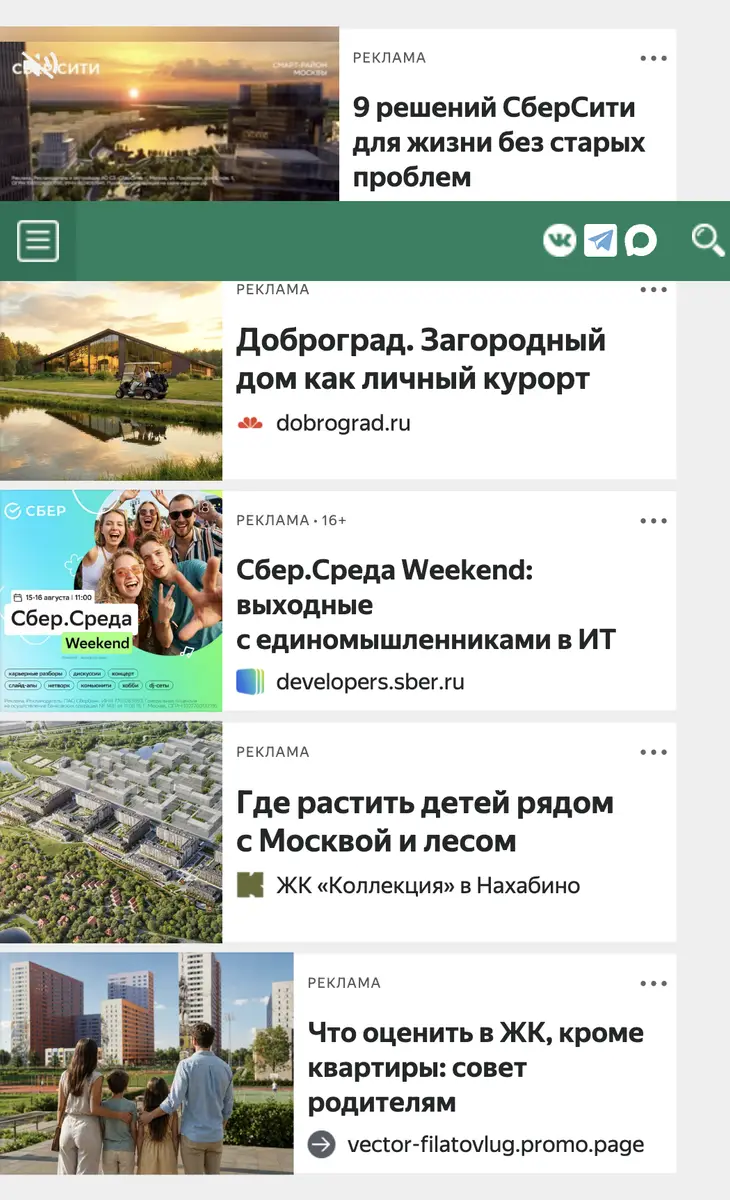Follow the ЖК «Коллекция» в Нахабино source link

(x=428, y=885)
